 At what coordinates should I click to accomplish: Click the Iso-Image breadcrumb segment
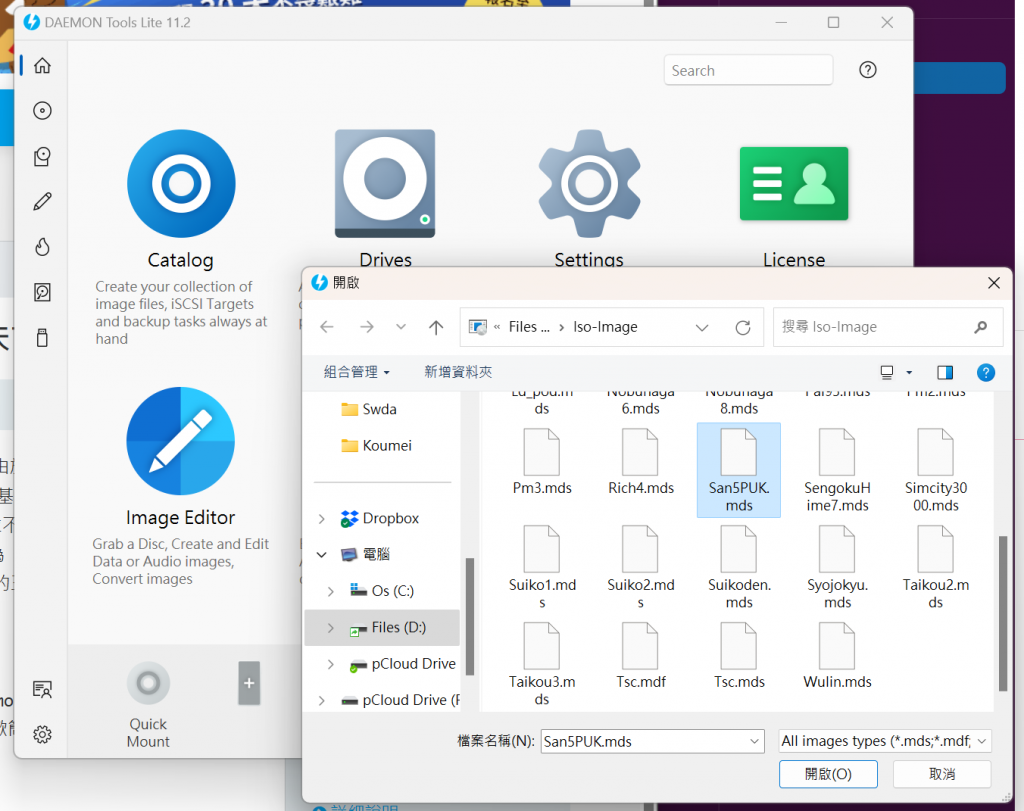pyautogui.click(x=605, y=327)
